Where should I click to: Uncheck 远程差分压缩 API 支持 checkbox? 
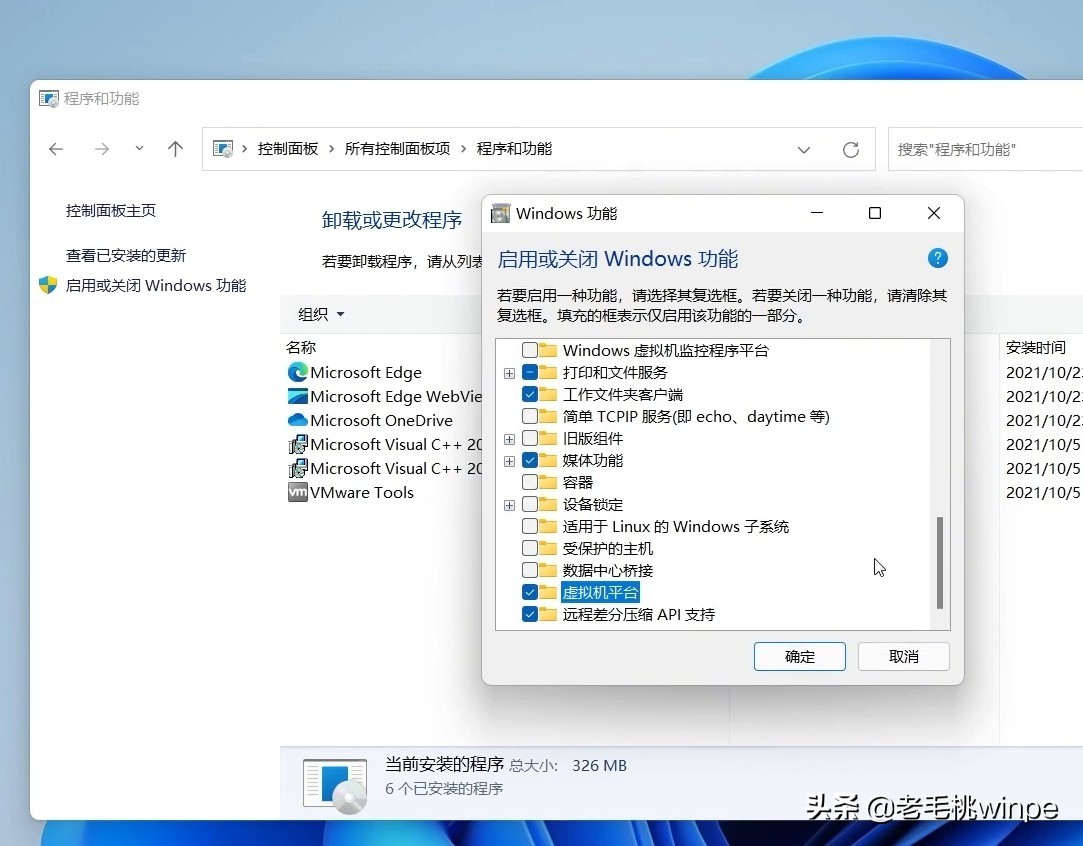click(x=530, y=614)
